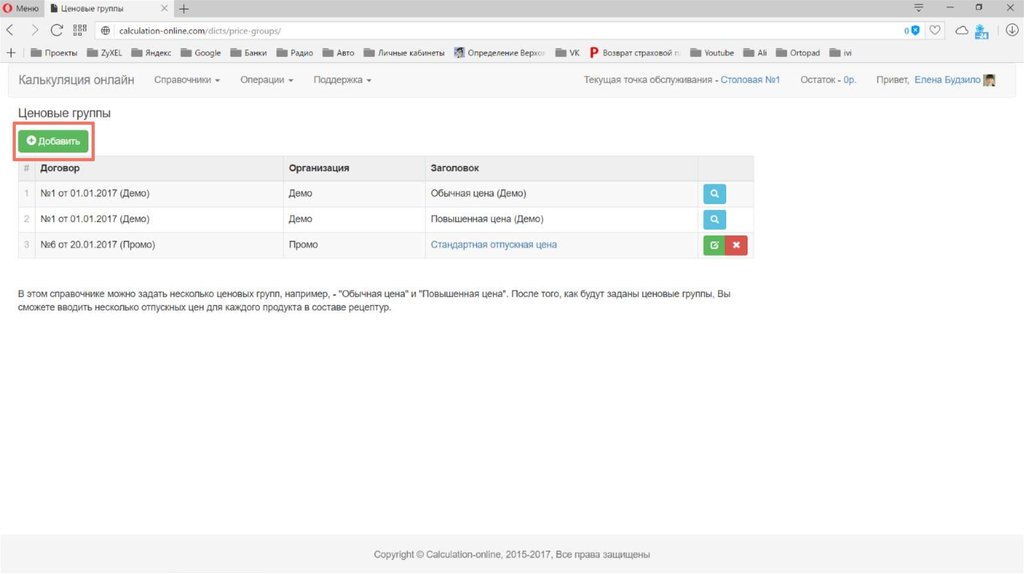Image resolution: width=1024 pixels, height=574 pixels.
Task: Click the Столовая №1 service point link
Action: click(x=750, y=80)
